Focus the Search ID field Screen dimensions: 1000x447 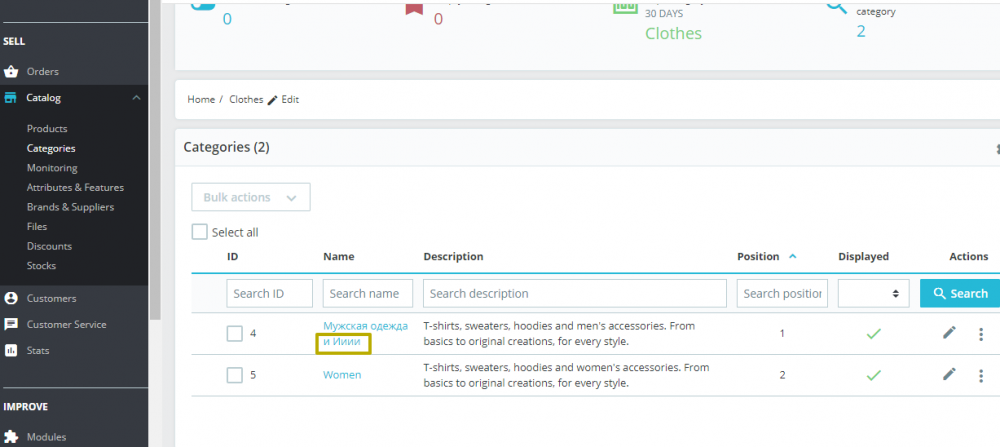[269, 293]
